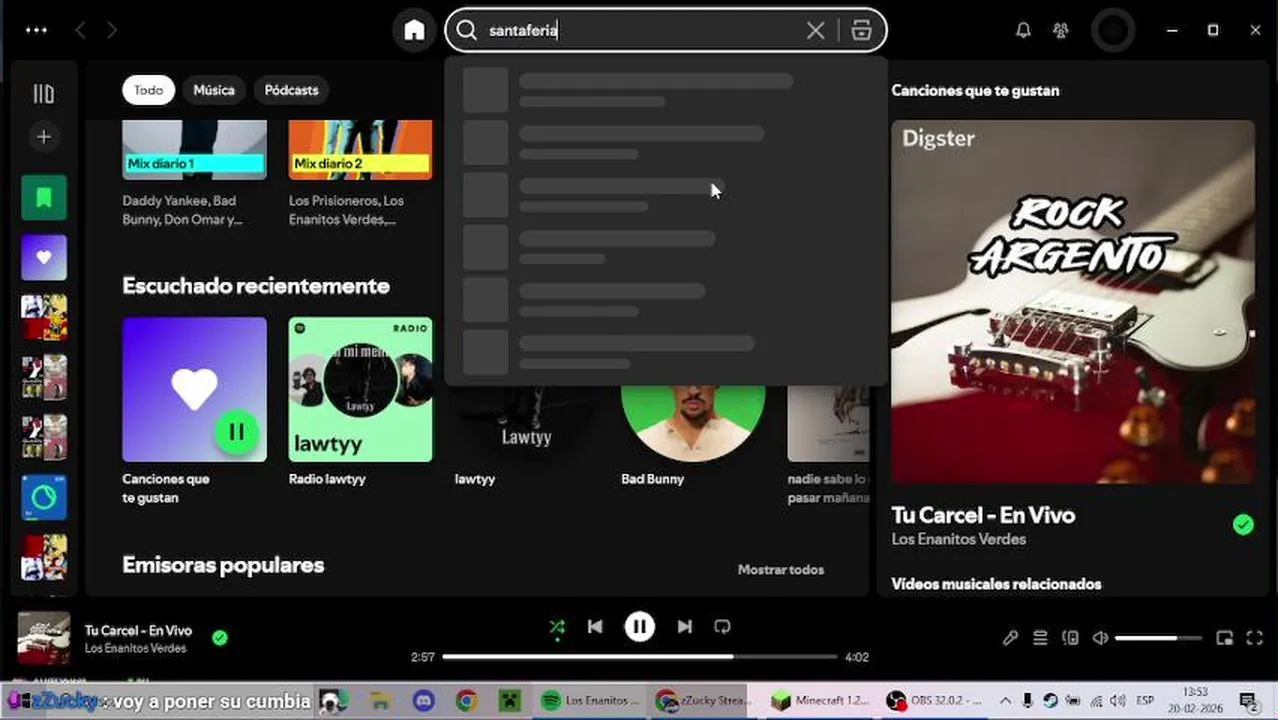The height and width of the screenshot is (720, 1278).
Task: Skip to next track
Action: (684, 627)
